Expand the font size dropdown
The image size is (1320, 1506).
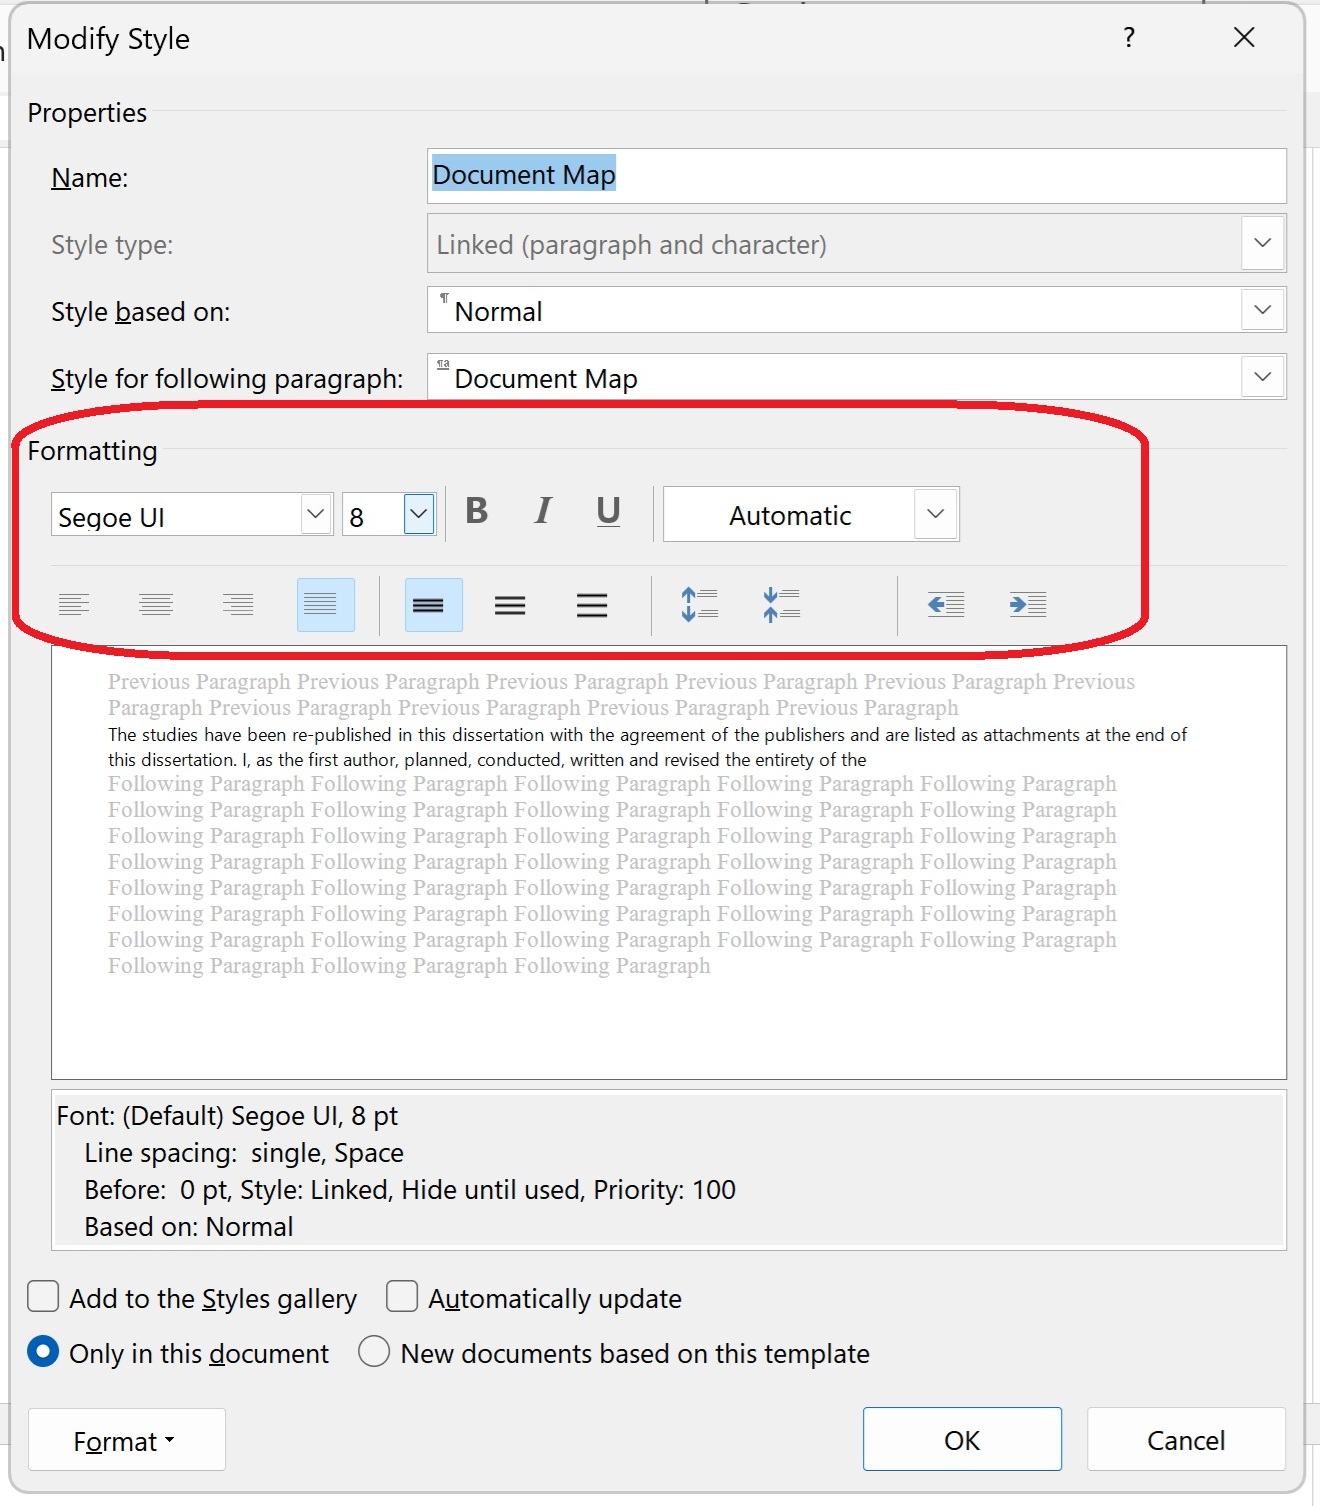point(419,515)
